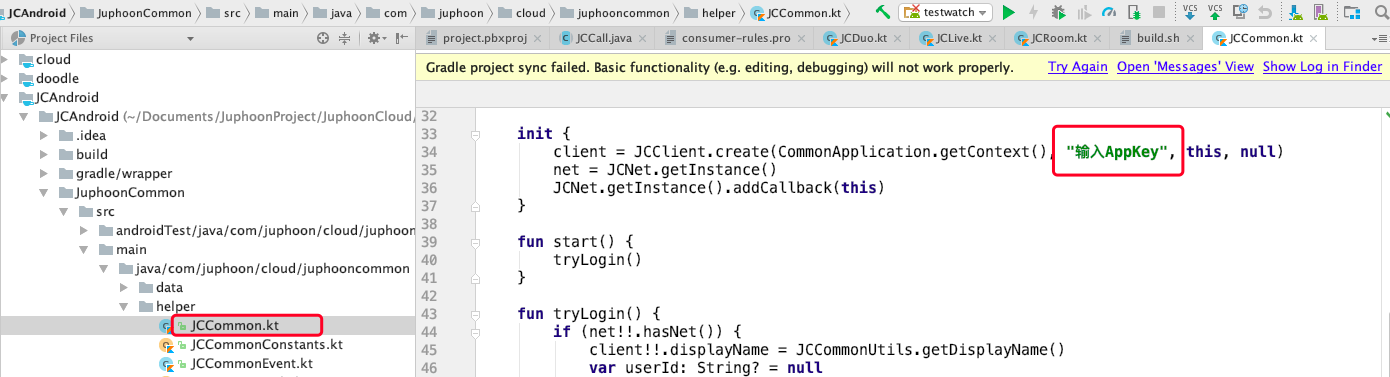Expand the build folder
Screen dimensions: 1390x377
44,154
